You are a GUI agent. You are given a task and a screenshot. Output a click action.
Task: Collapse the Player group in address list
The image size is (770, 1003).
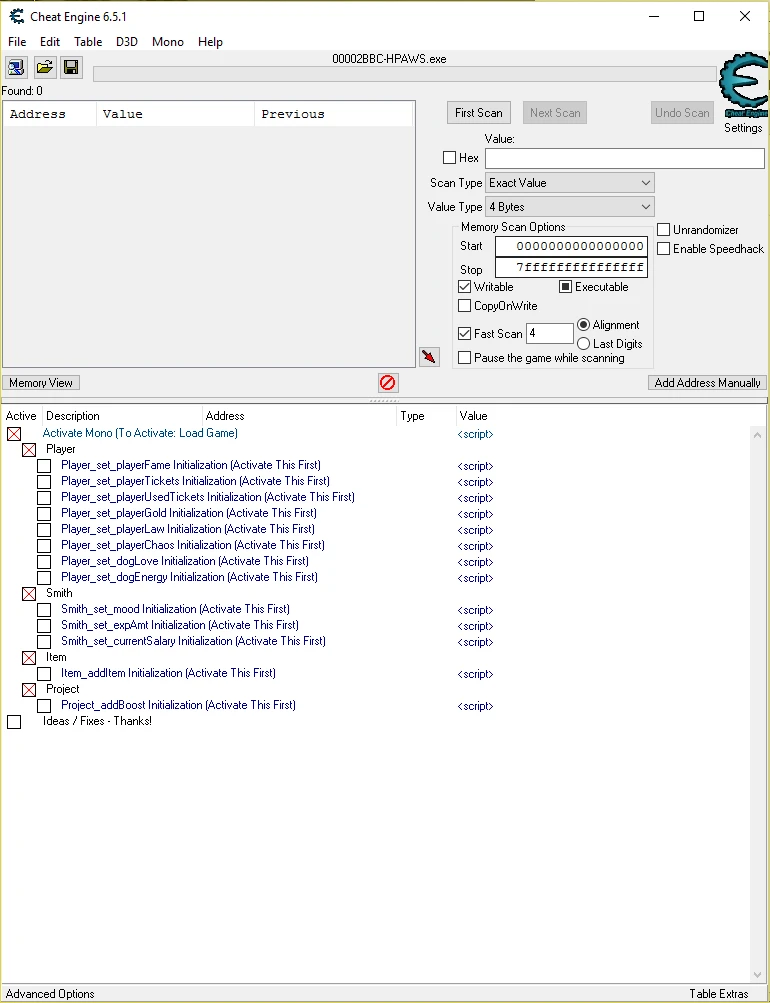tap(29, 450)
